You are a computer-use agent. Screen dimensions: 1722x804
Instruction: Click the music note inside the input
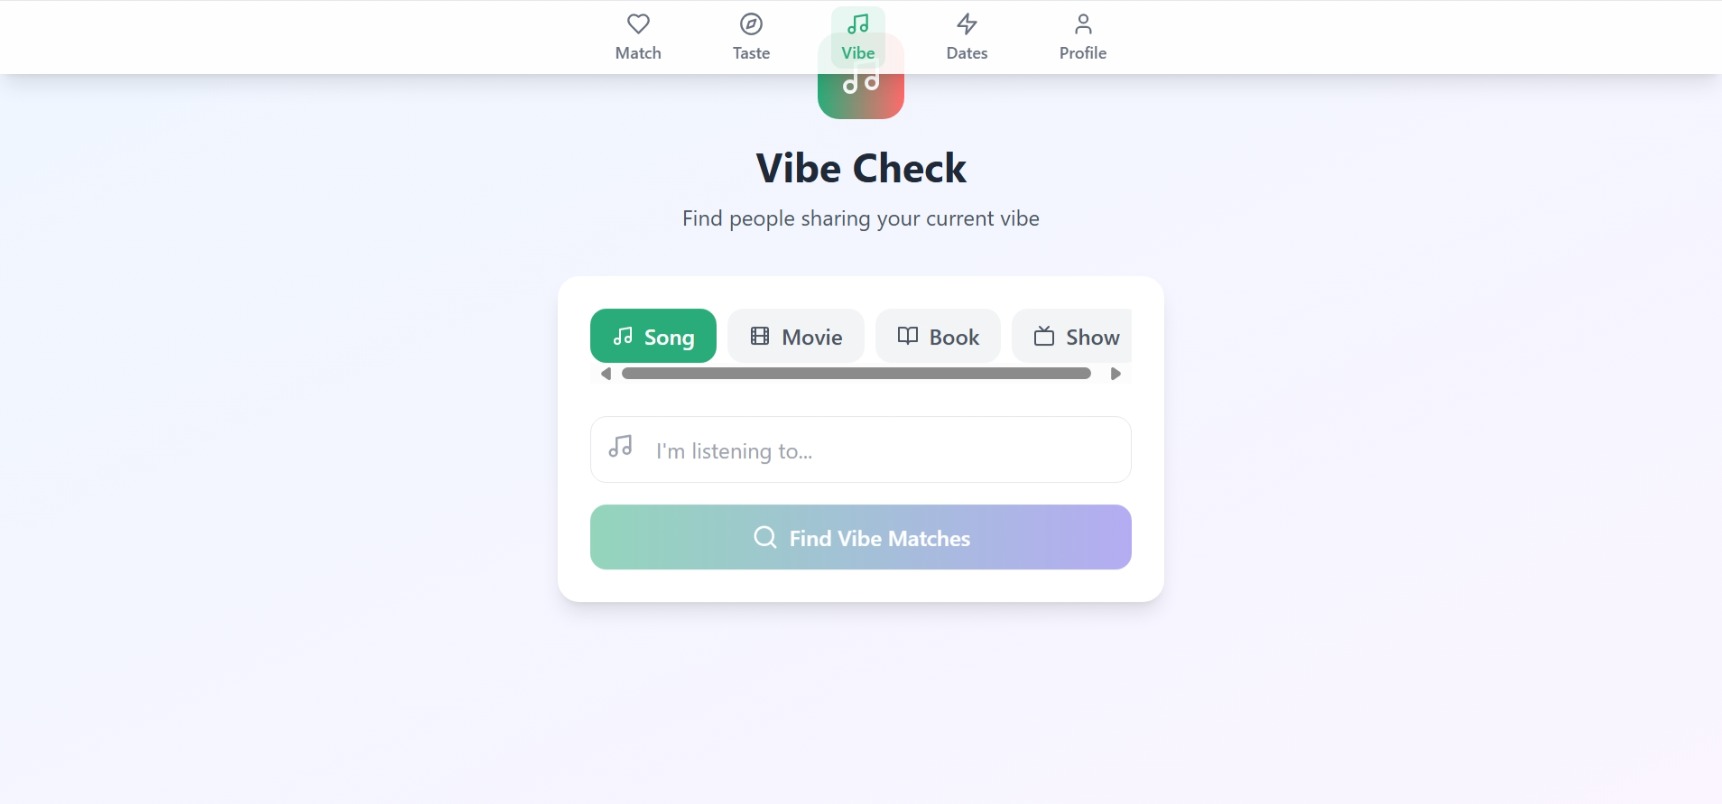(x=621, y=446)
